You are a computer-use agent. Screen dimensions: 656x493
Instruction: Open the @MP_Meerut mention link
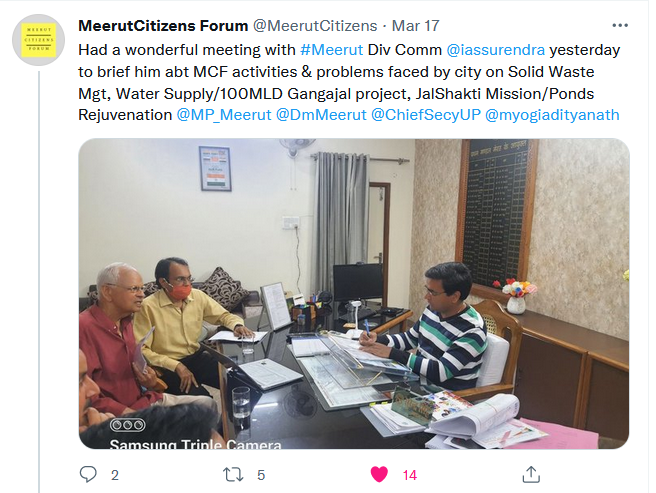coord(224,115)
